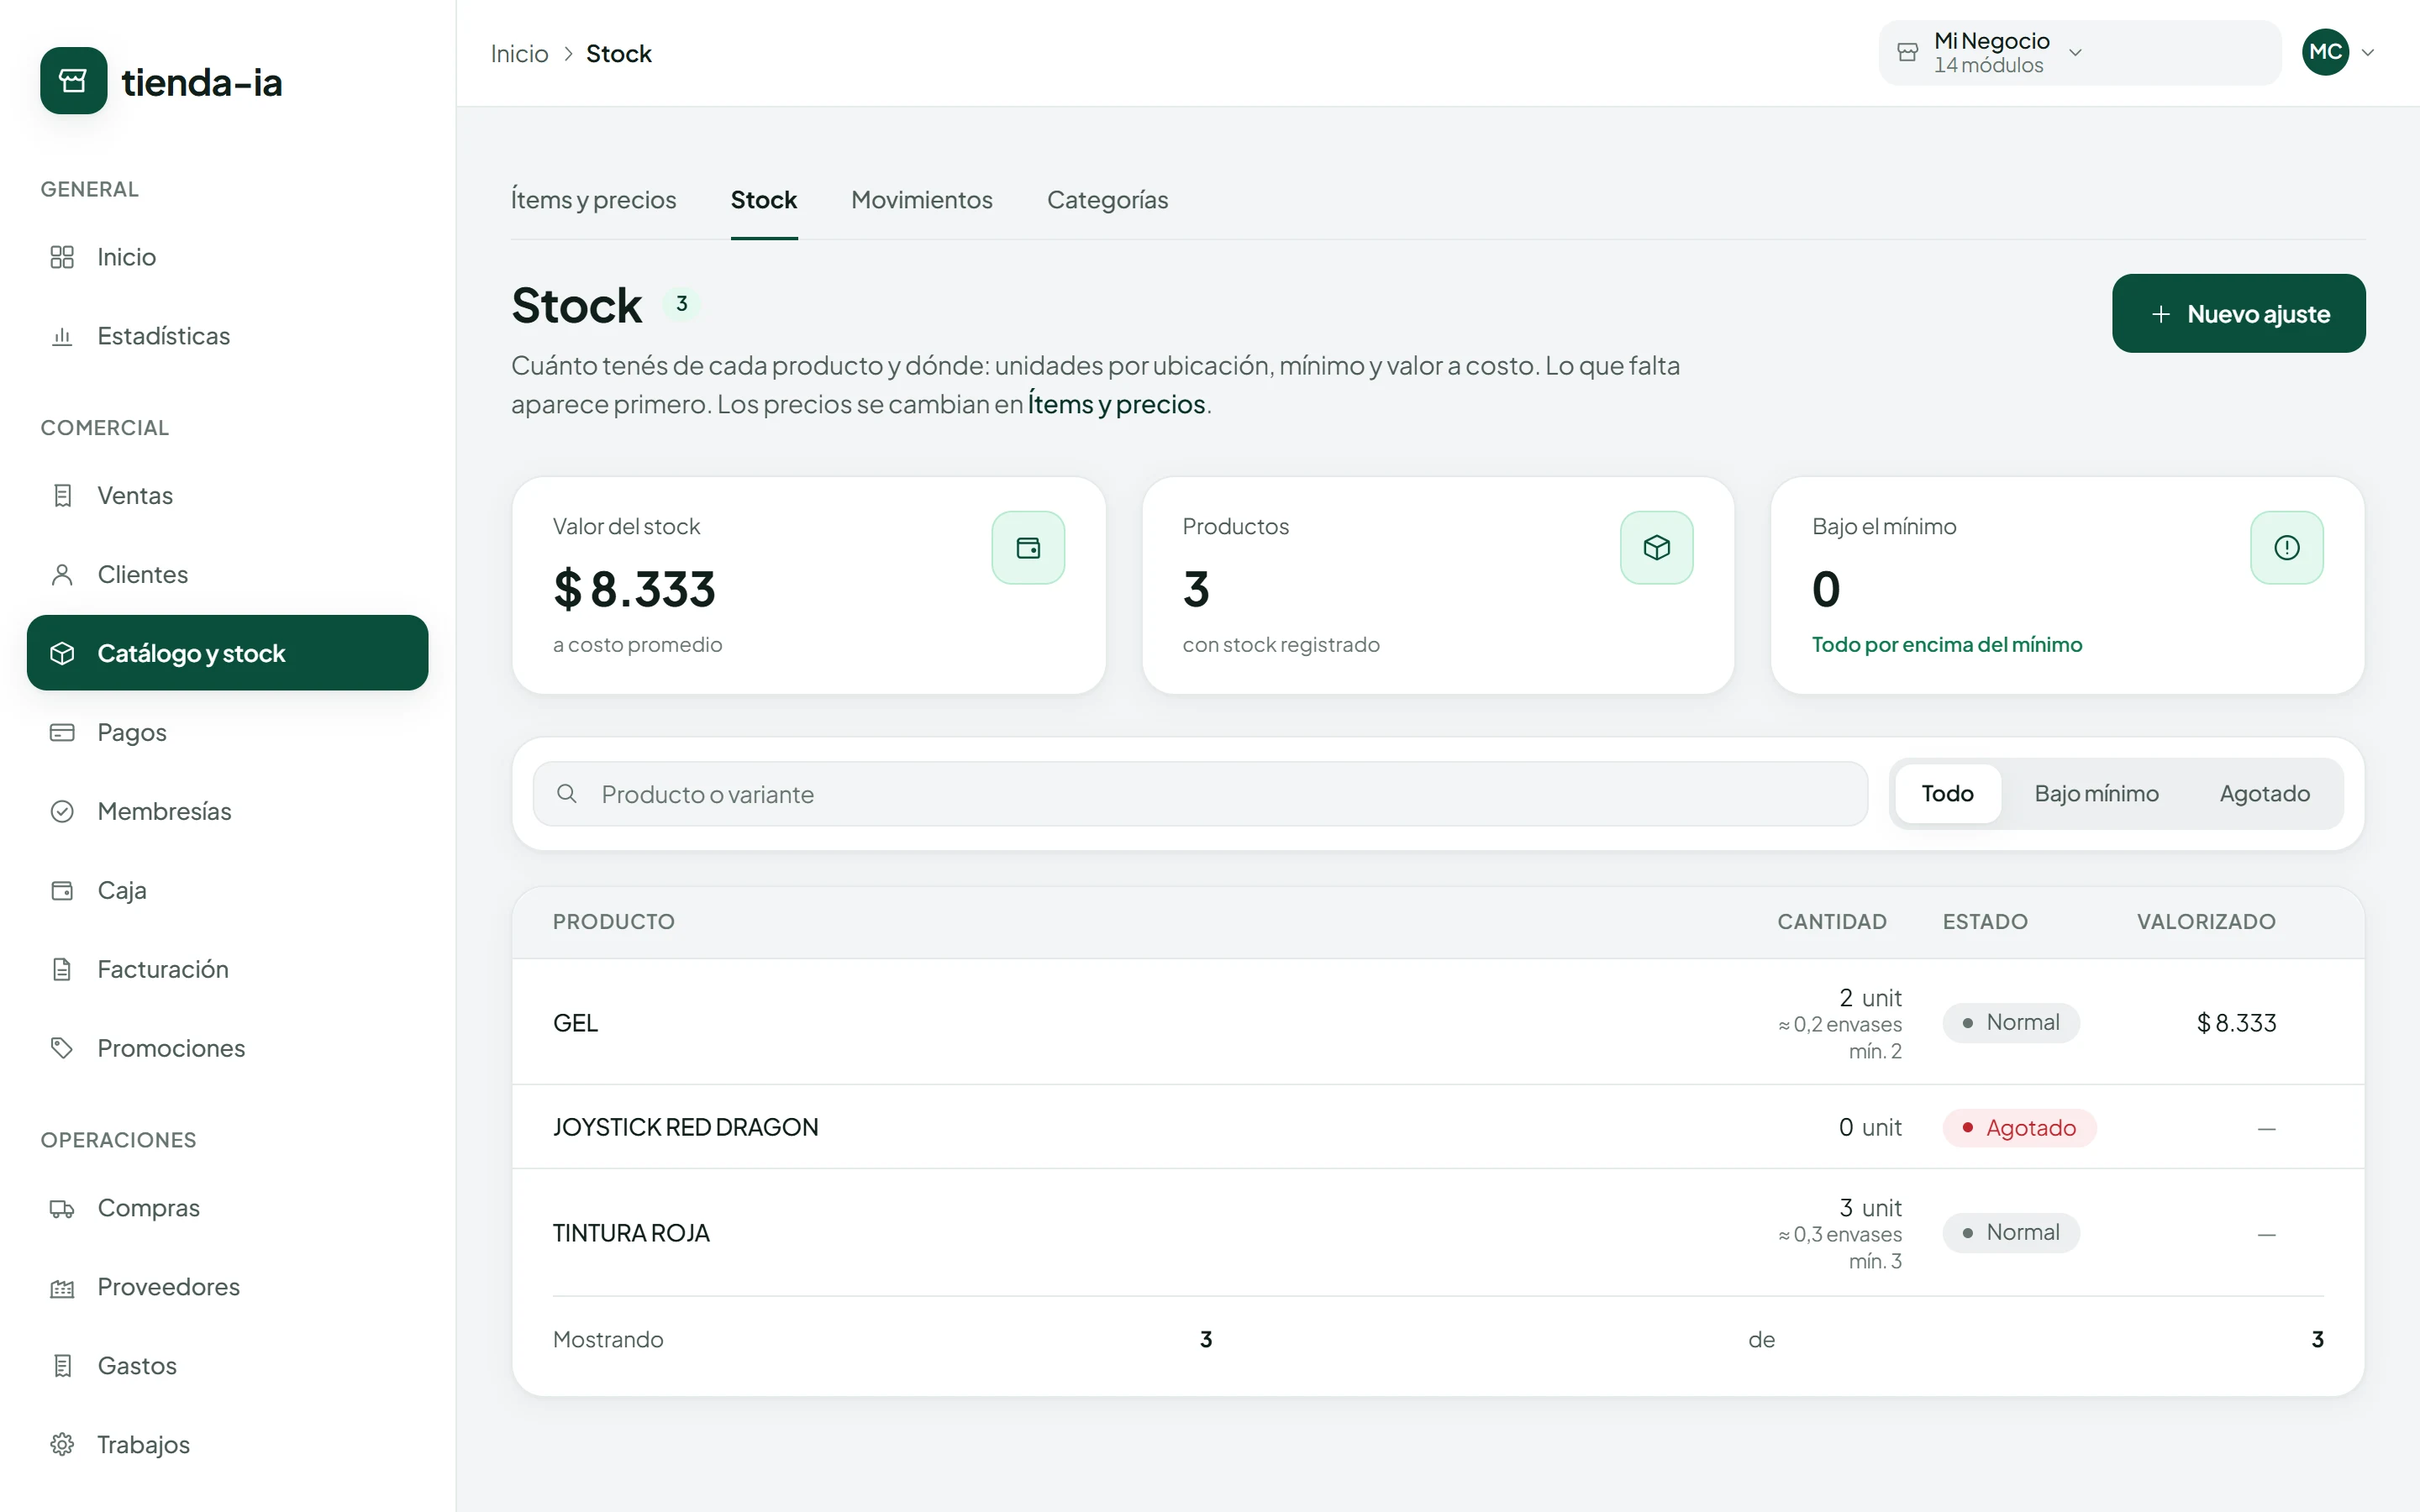Click the tienda-ia store logo icon

click(x=73, y=81)
